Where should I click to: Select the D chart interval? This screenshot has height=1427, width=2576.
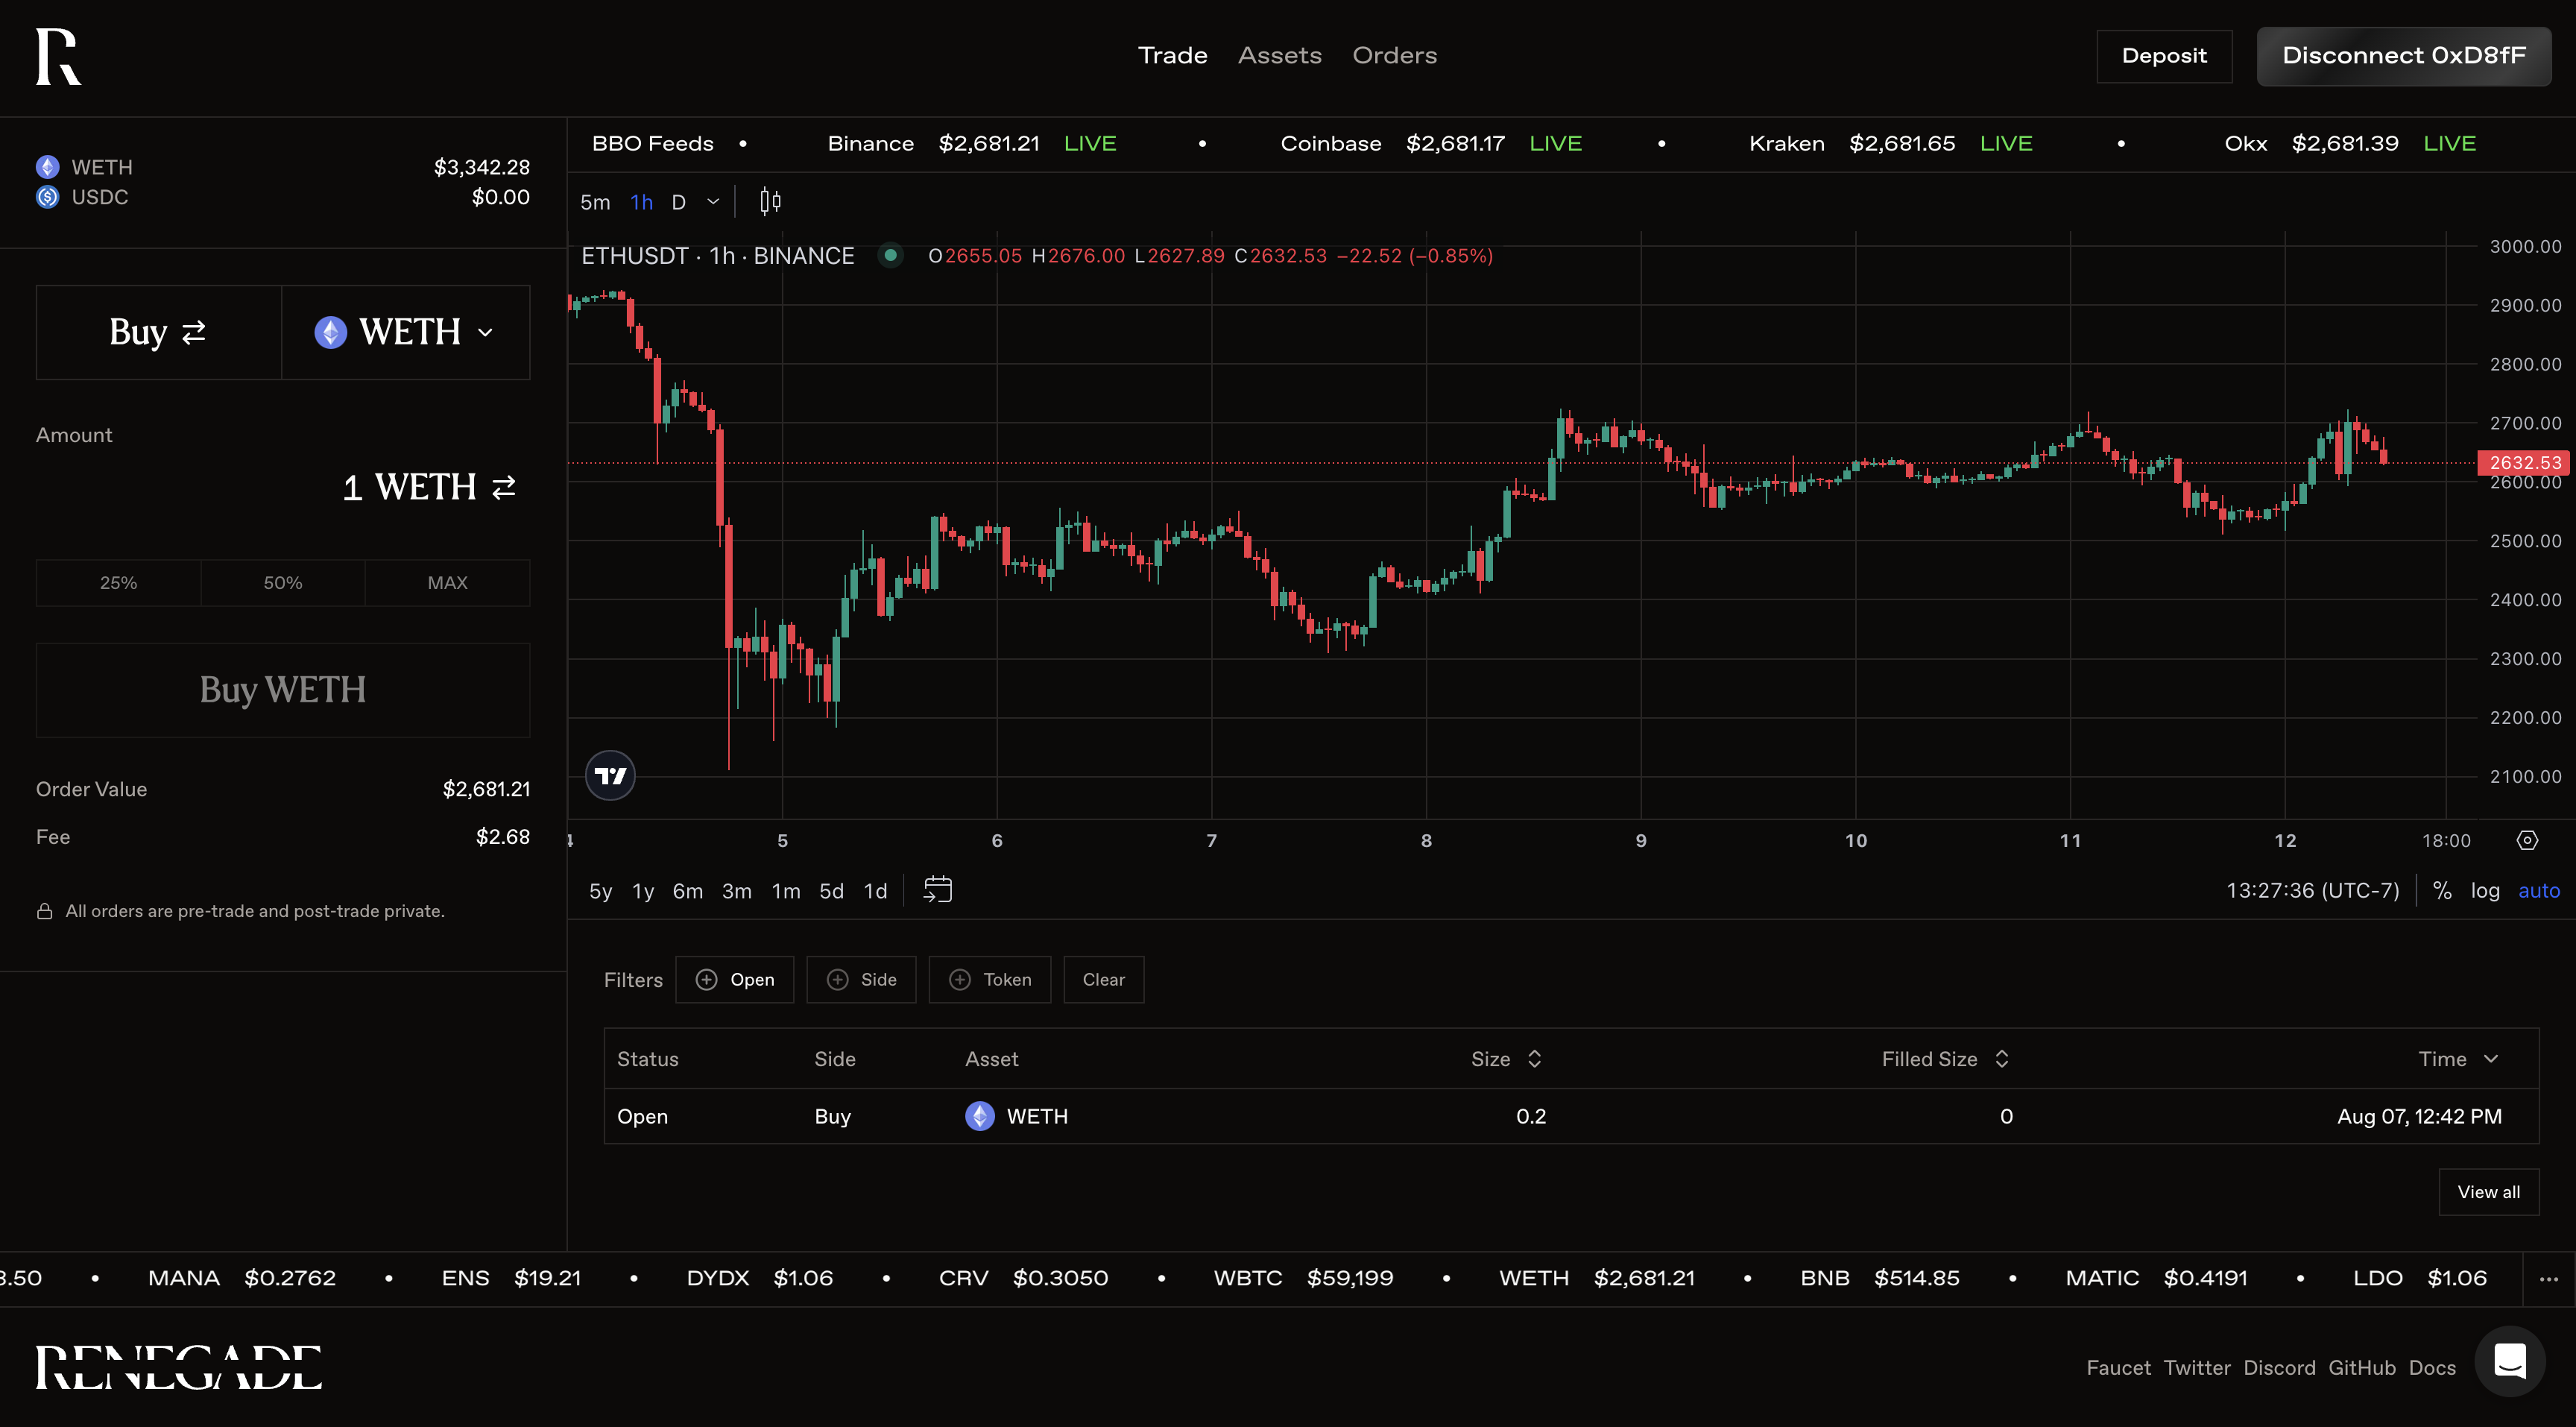(x=679, y=202)
